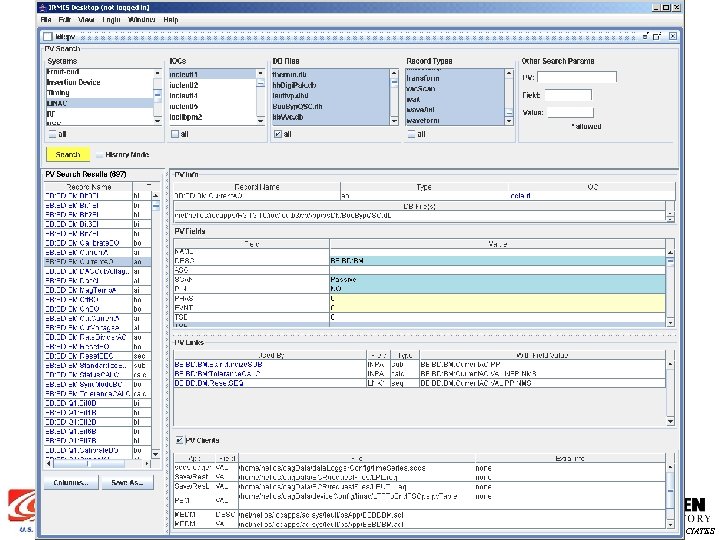Open the View menu

tap(87, 19)
